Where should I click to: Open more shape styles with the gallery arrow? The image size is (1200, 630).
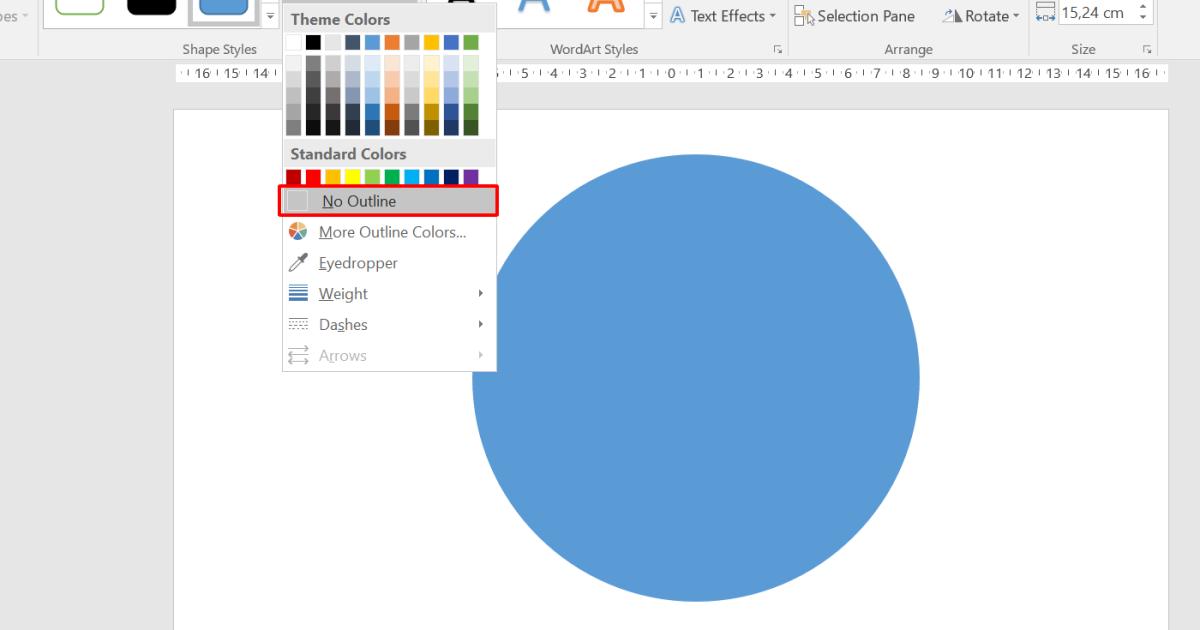point(270,16)
